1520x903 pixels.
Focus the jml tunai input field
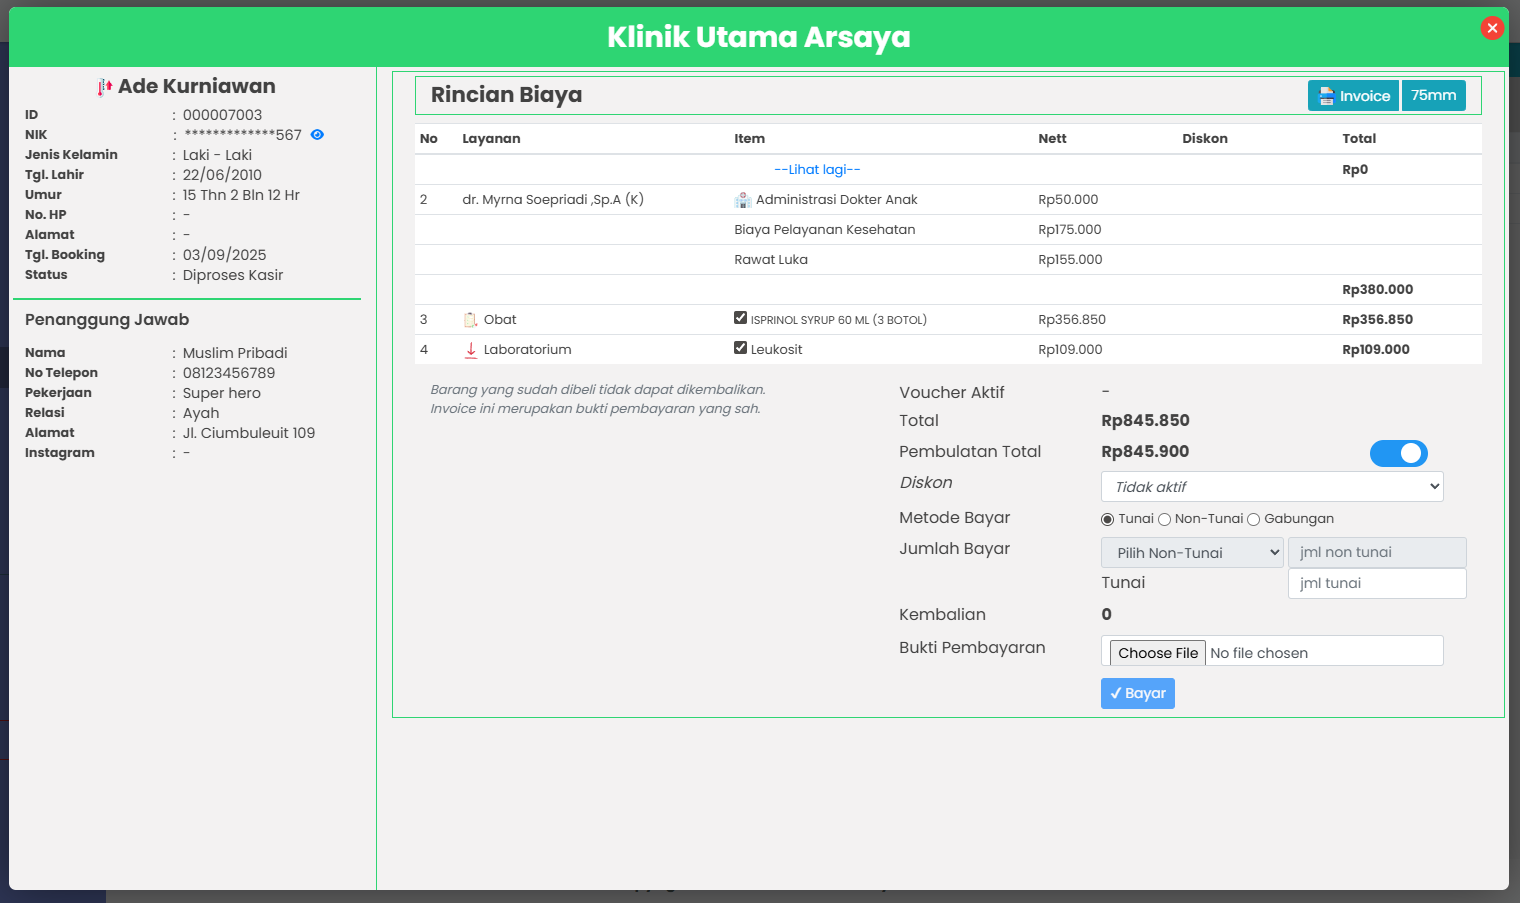1376,583
